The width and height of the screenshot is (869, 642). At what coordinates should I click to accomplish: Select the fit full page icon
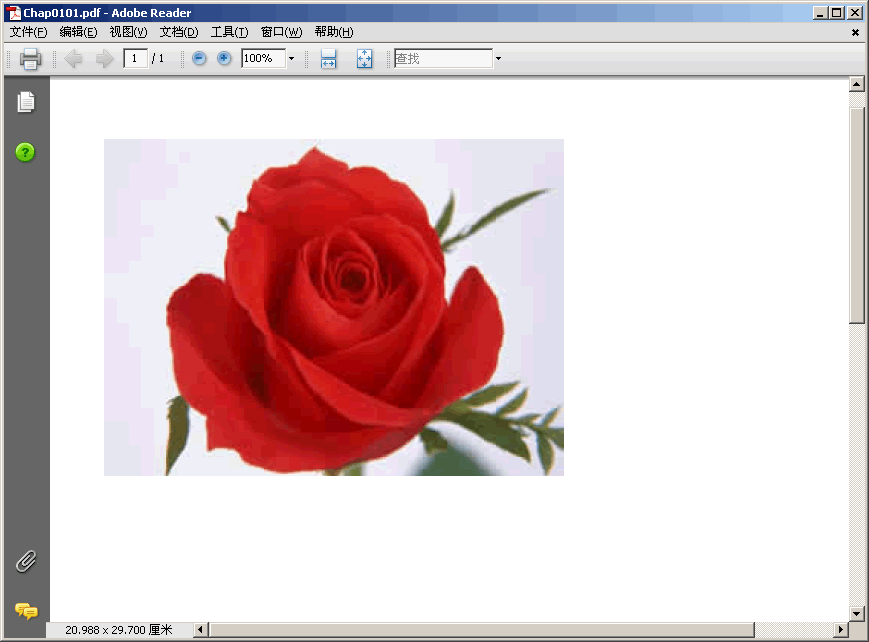click(x=364, y=59)
